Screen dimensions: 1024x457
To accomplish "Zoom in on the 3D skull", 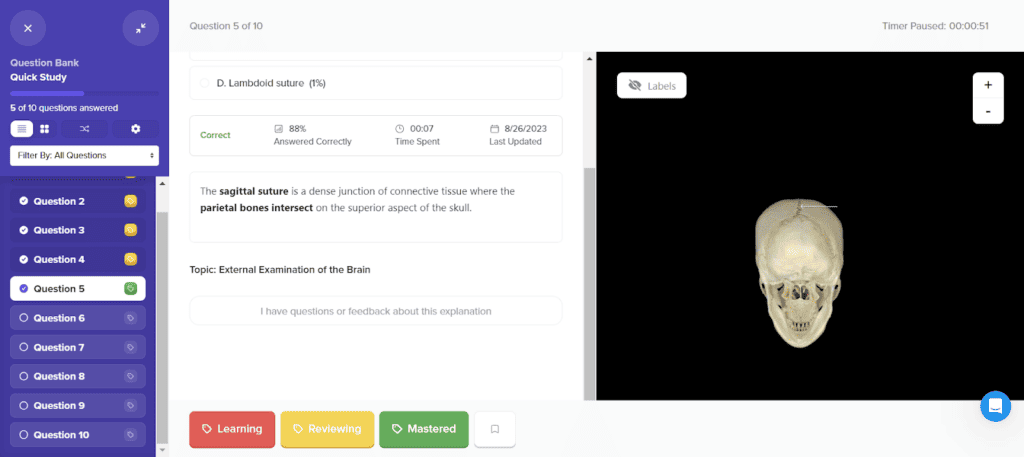I will pos(987,85).
